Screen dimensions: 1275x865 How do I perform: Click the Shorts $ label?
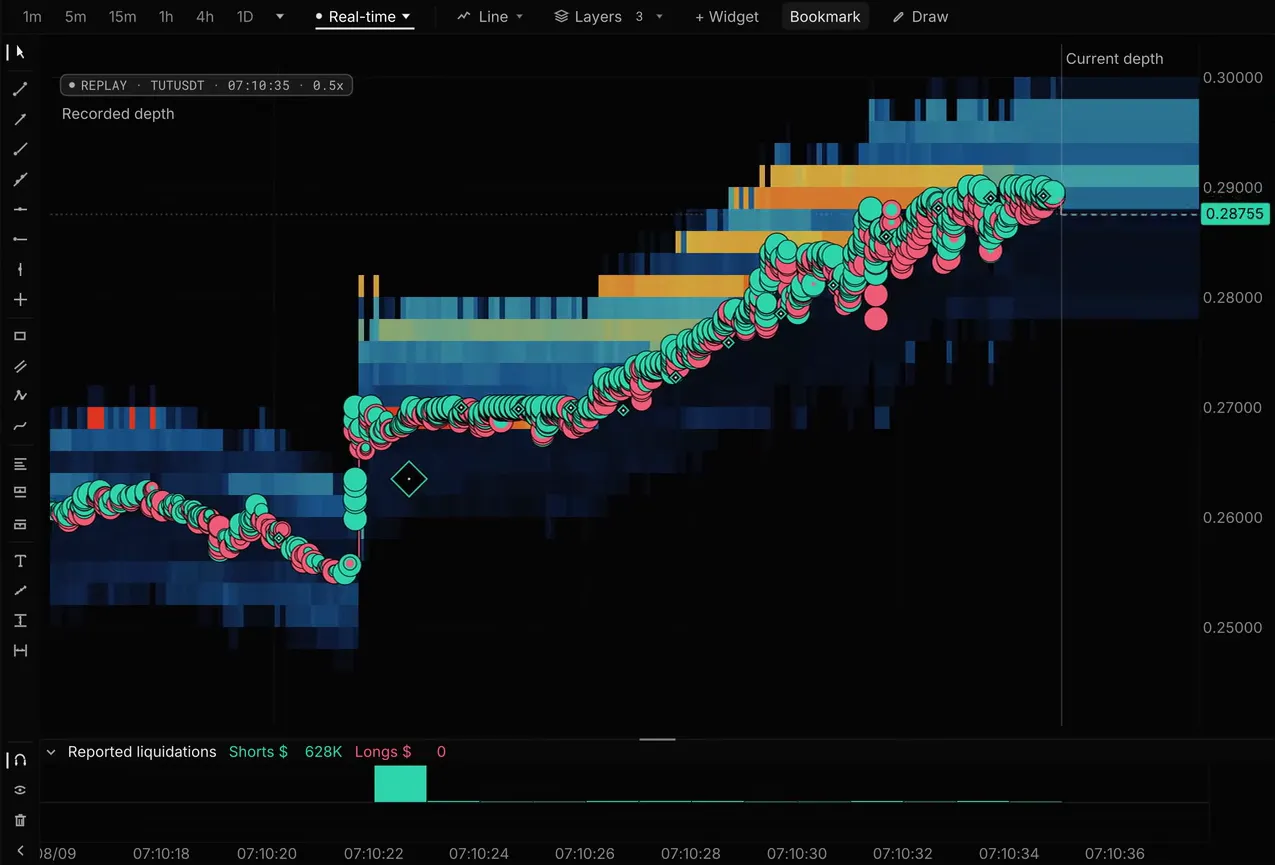click(258, 752)
